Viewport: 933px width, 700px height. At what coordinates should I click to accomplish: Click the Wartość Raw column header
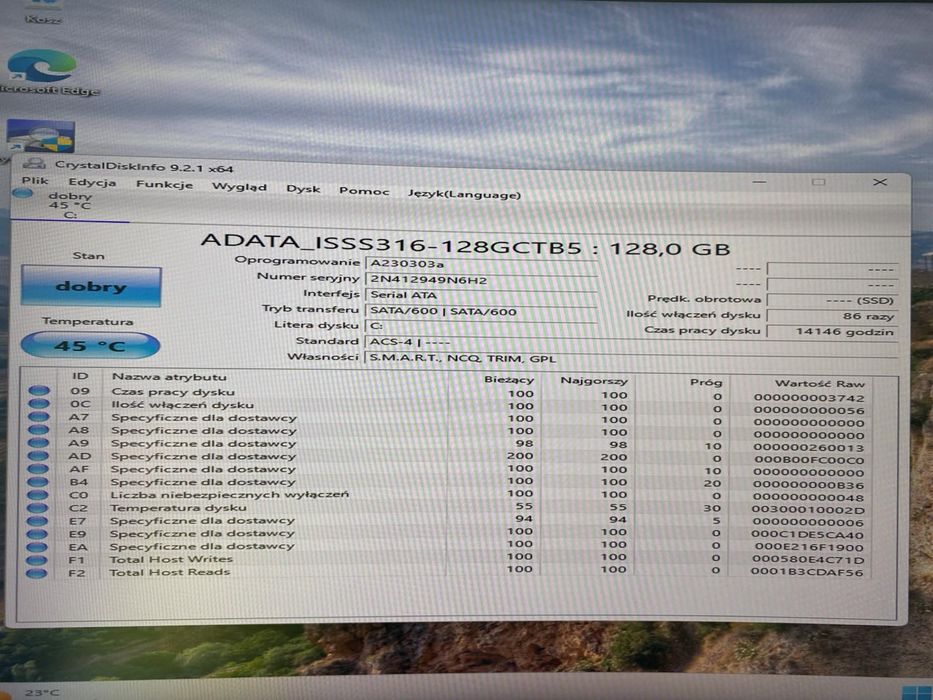pyautogui.click(x=819, y=384)
